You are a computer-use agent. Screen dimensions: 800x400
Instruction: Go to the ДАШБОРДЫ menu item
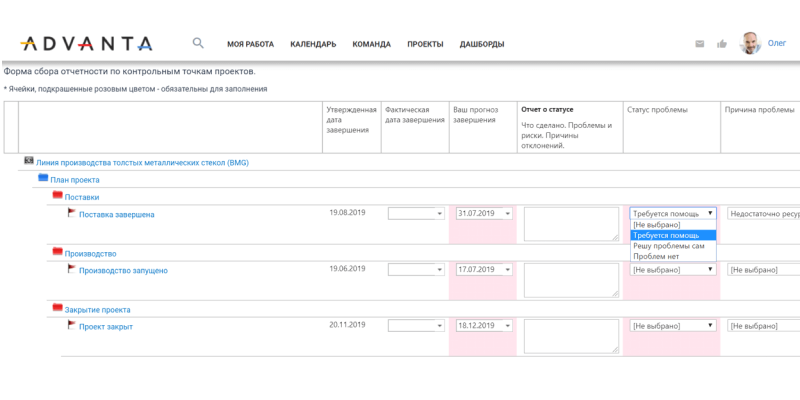(481, 44)
